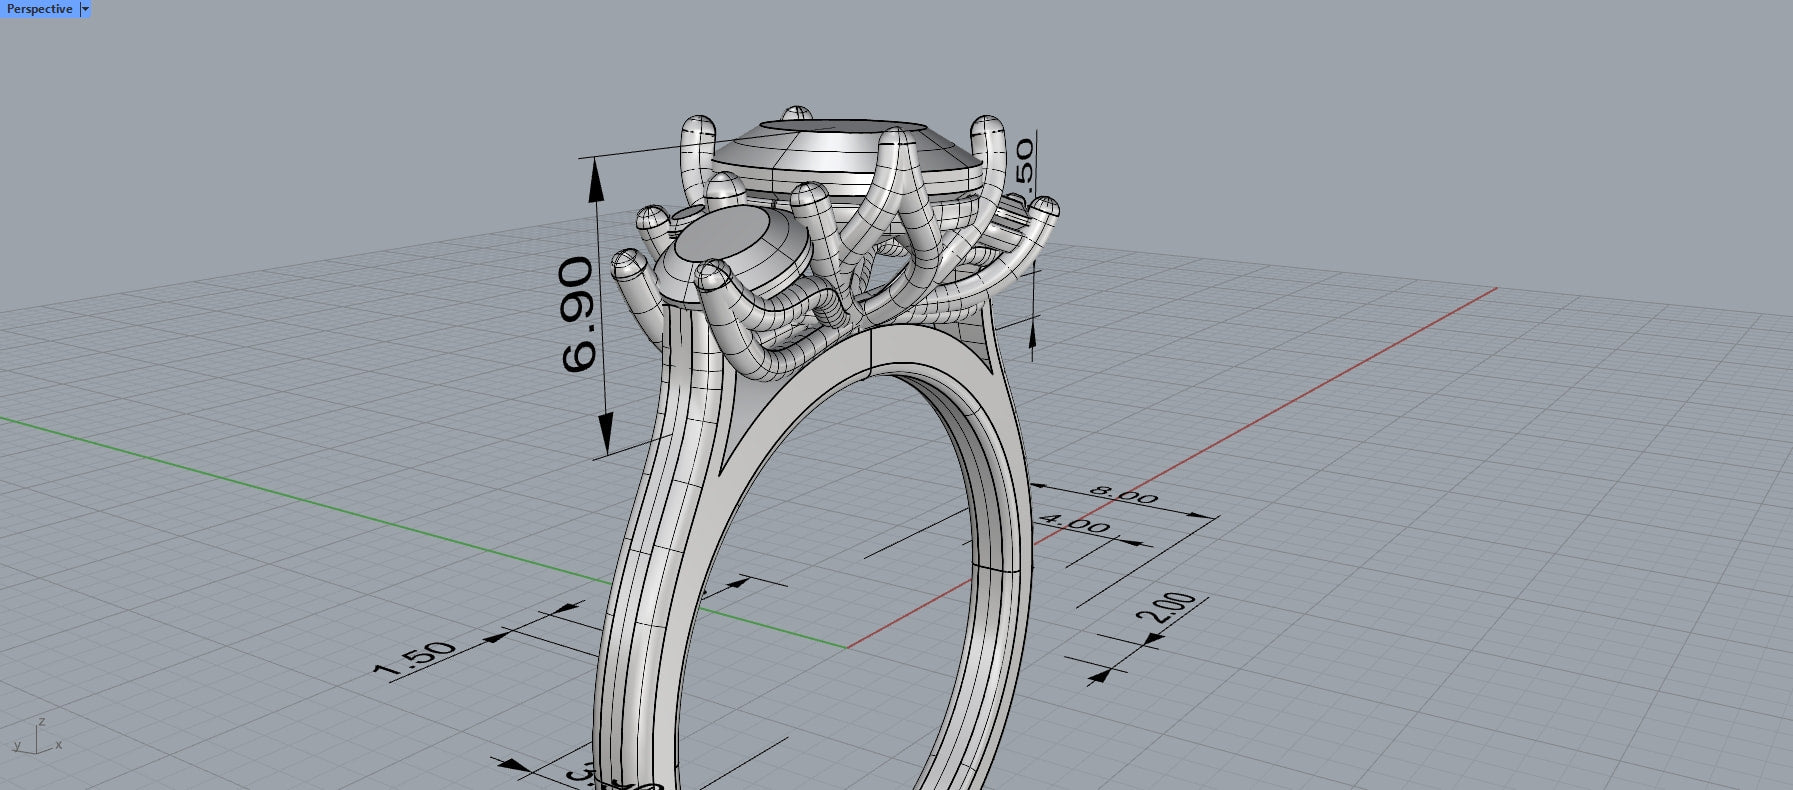Click the Perspective viewport title label

[x=39, y=9]
